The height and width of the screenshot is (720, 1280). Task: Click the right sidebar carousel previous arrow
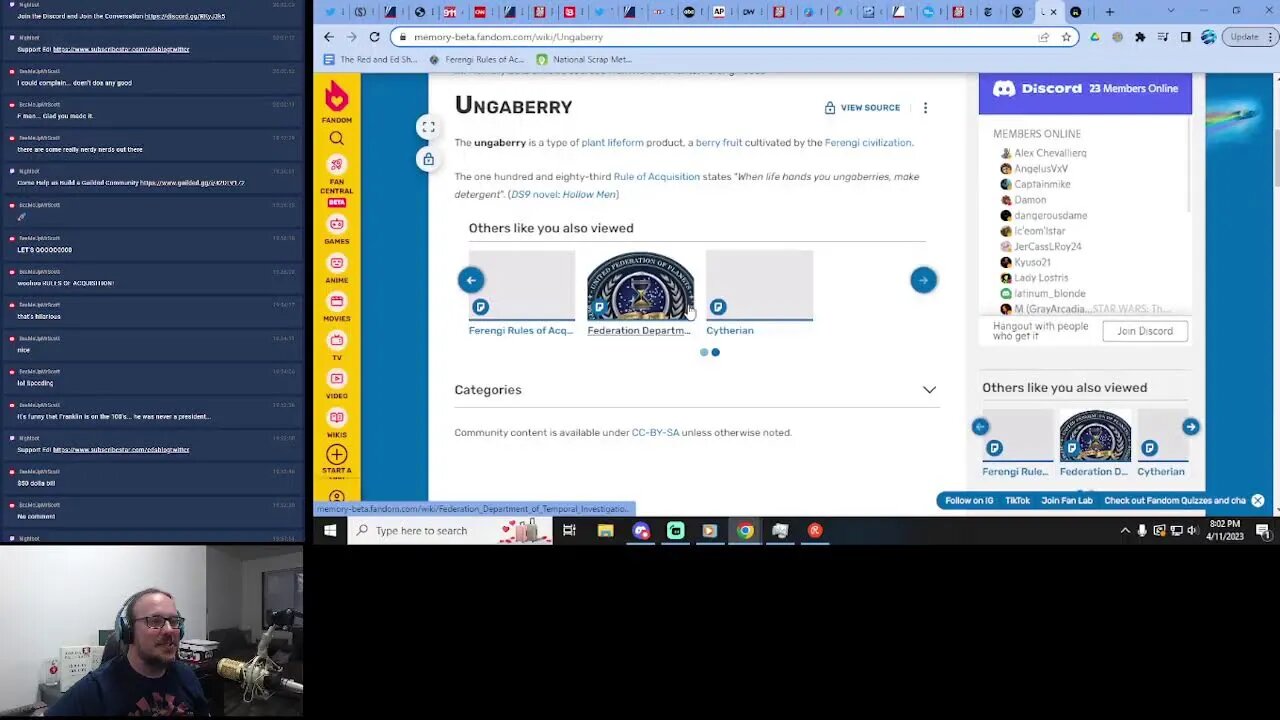pyautogui.click(x=980, y=427)
